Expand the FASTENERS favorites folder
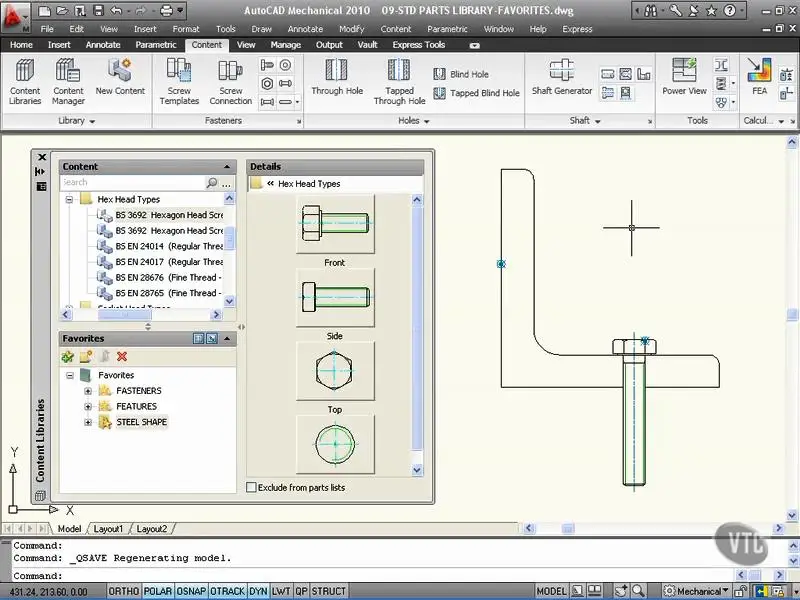The image size is (800, 600). pyautogui.click(x=88, y=391)
